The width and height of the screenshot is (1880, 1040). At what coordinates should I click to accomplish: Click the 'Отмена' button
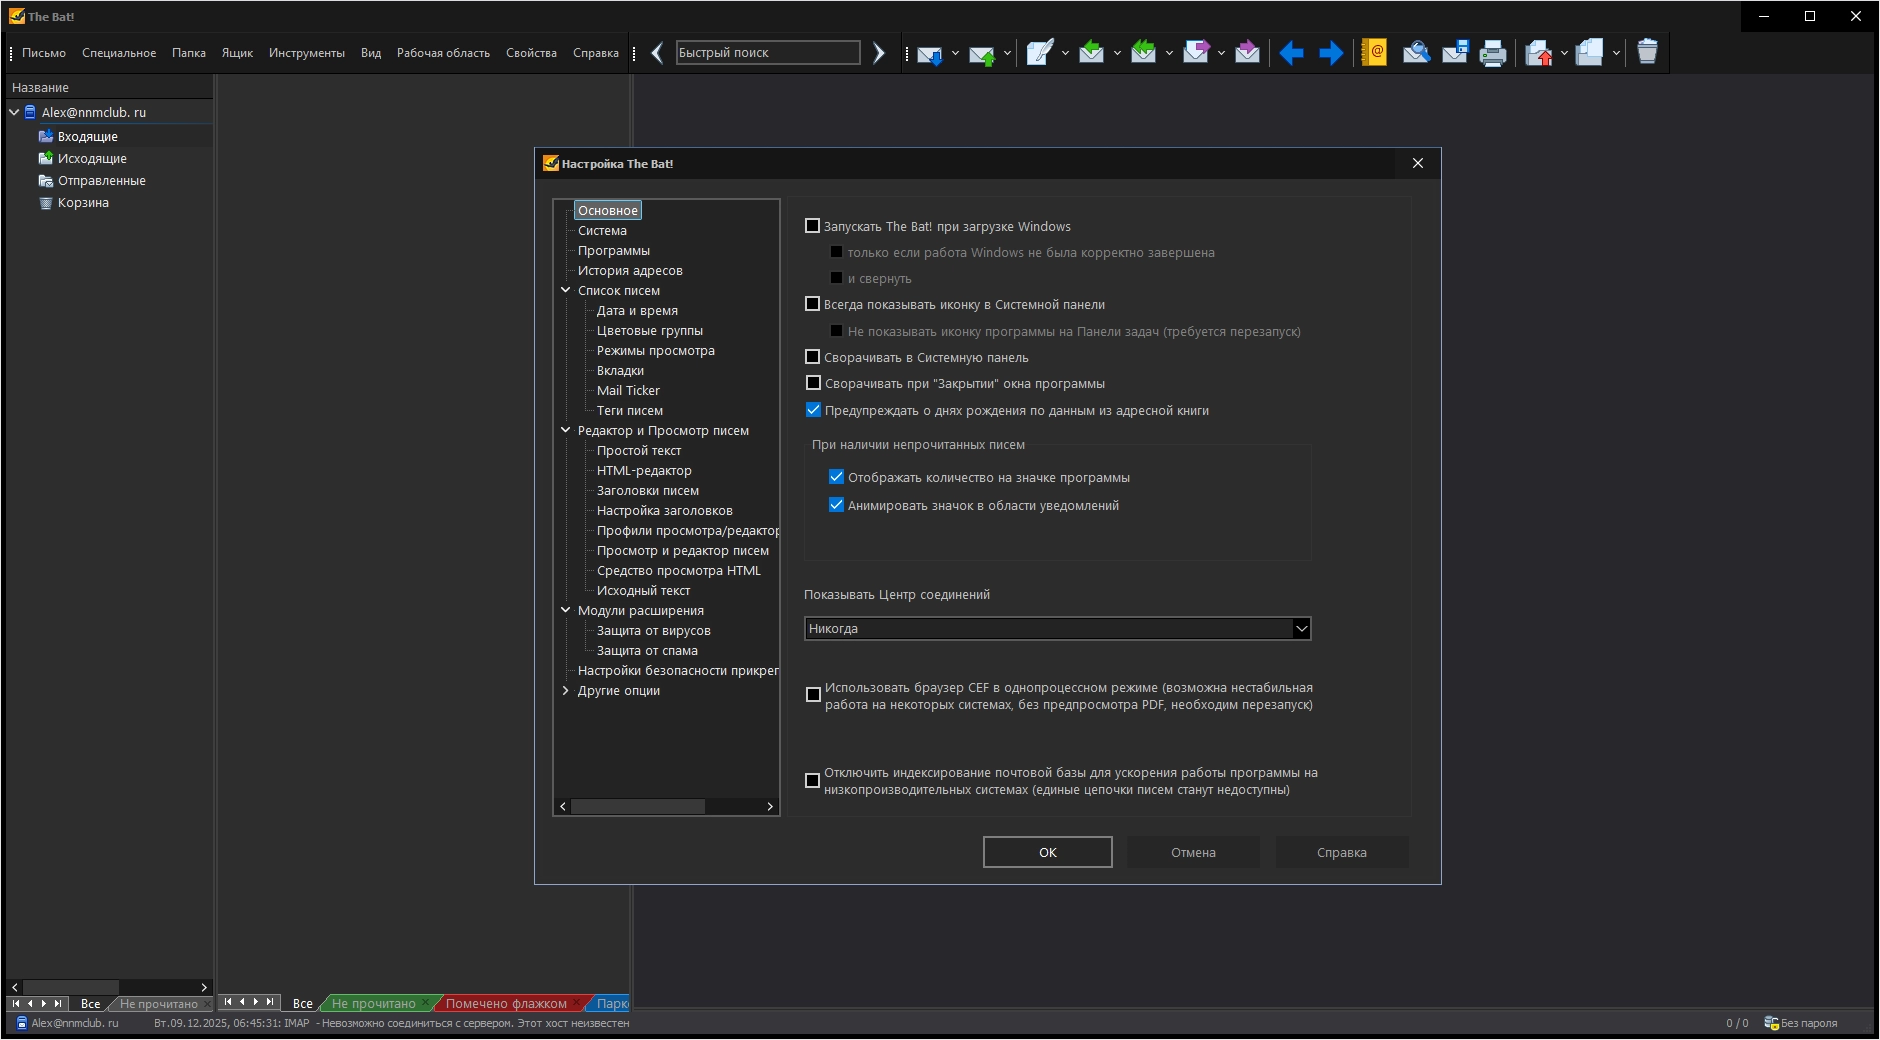pyautogui.click(x=1193, y=852)
